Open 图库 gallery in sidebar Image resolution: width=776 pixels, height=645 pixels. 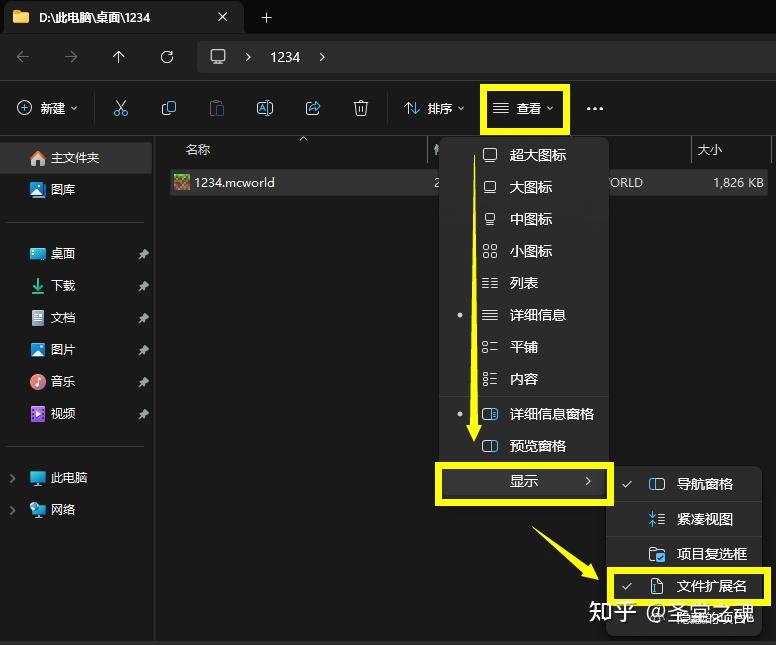coord(76,190)
